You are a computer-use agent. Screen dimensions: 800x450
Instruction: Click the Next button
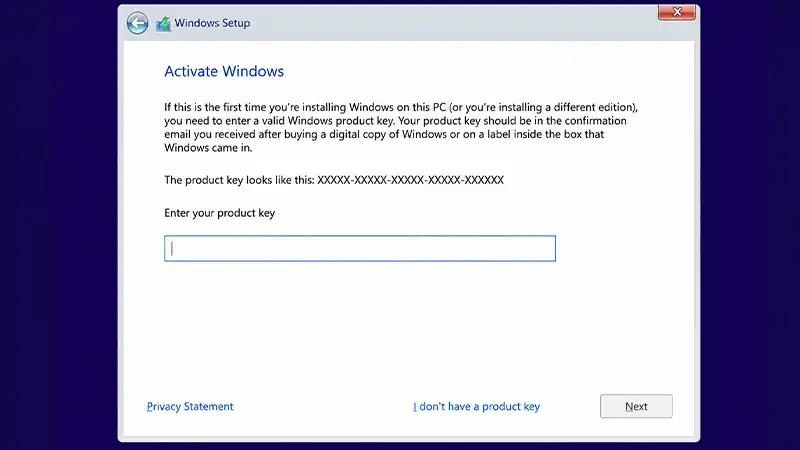tap(636, 406)
